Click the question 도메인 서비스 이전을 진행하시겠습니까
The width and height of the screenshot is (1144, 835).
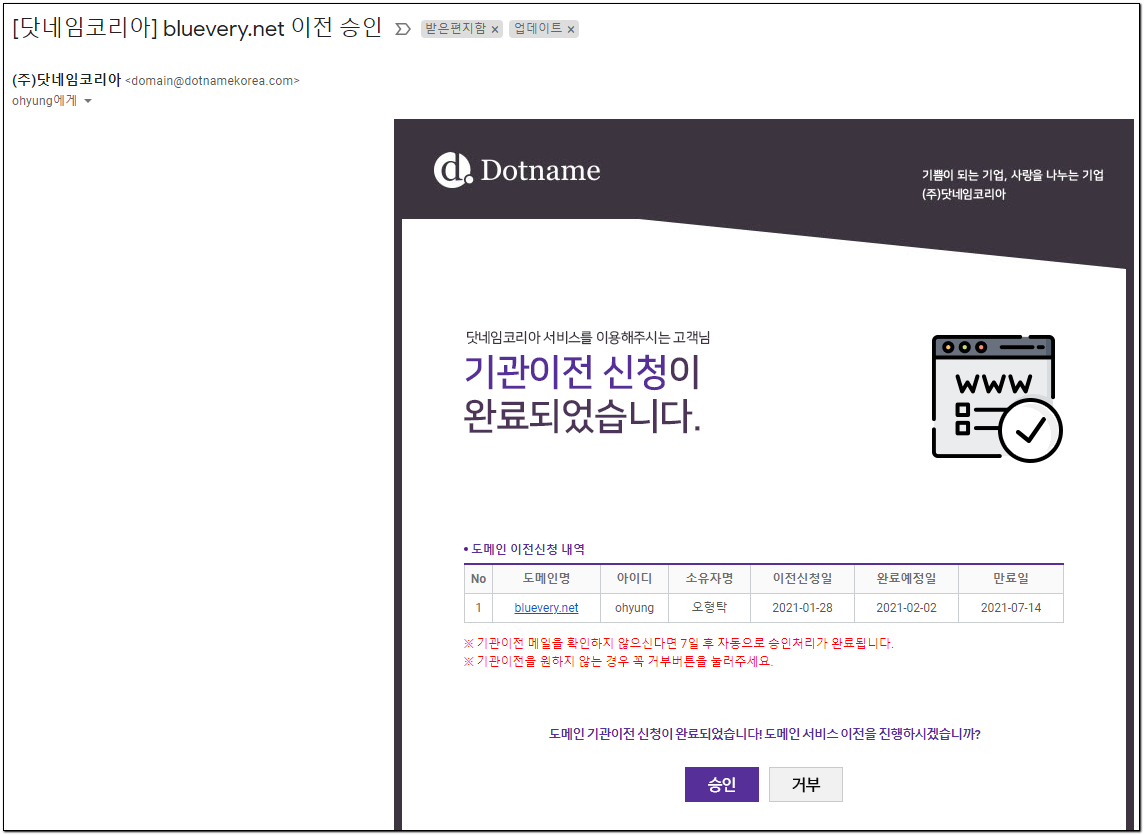765,734
